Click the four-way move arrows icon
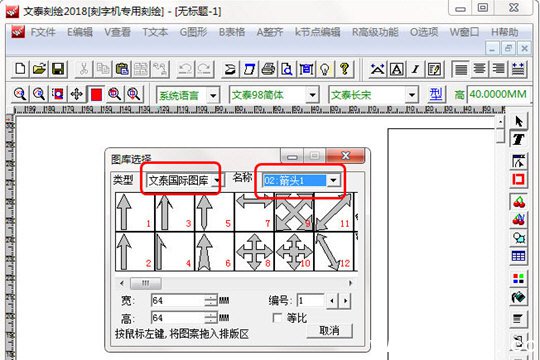This screenshot has width=540, height=360. click(x=76, y=94)
